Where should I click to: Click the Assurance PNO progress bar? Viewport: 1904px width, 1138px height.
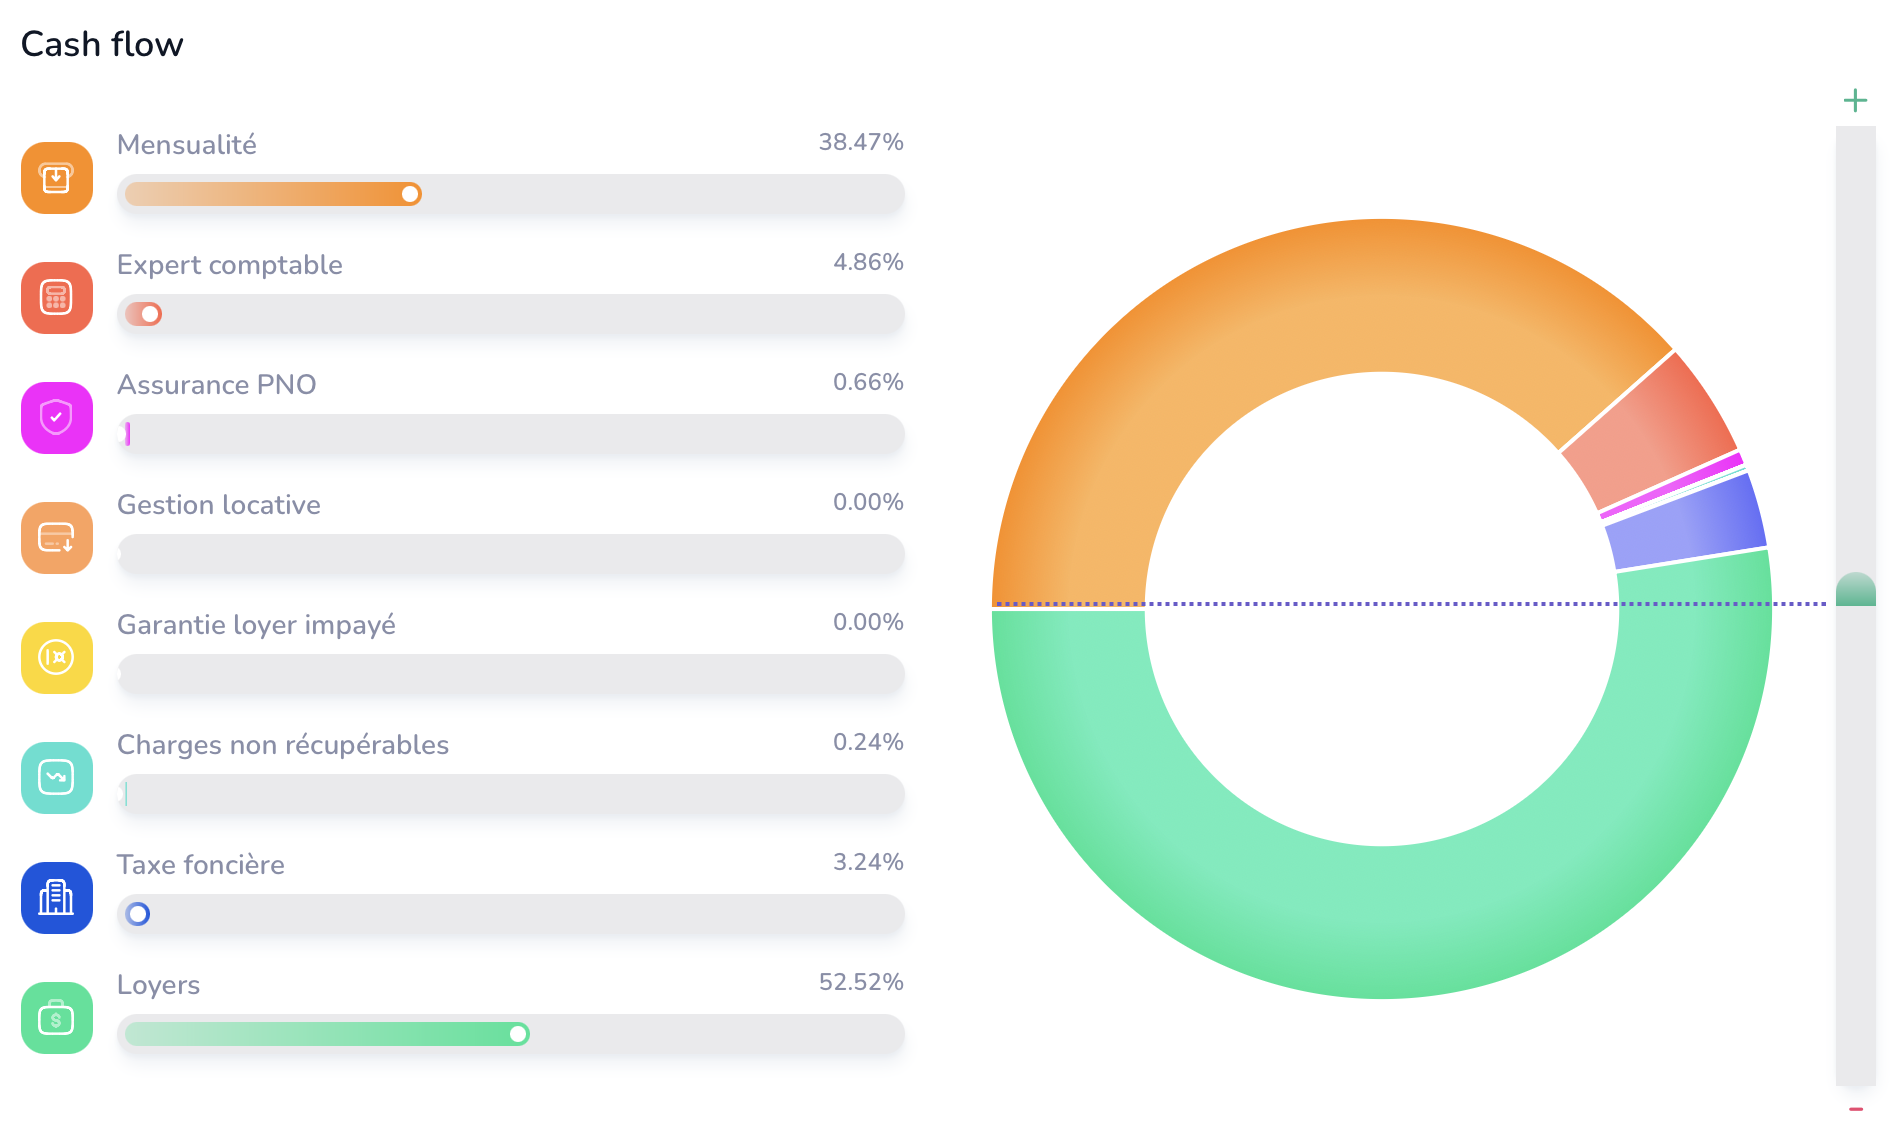[x=510, y=434]
